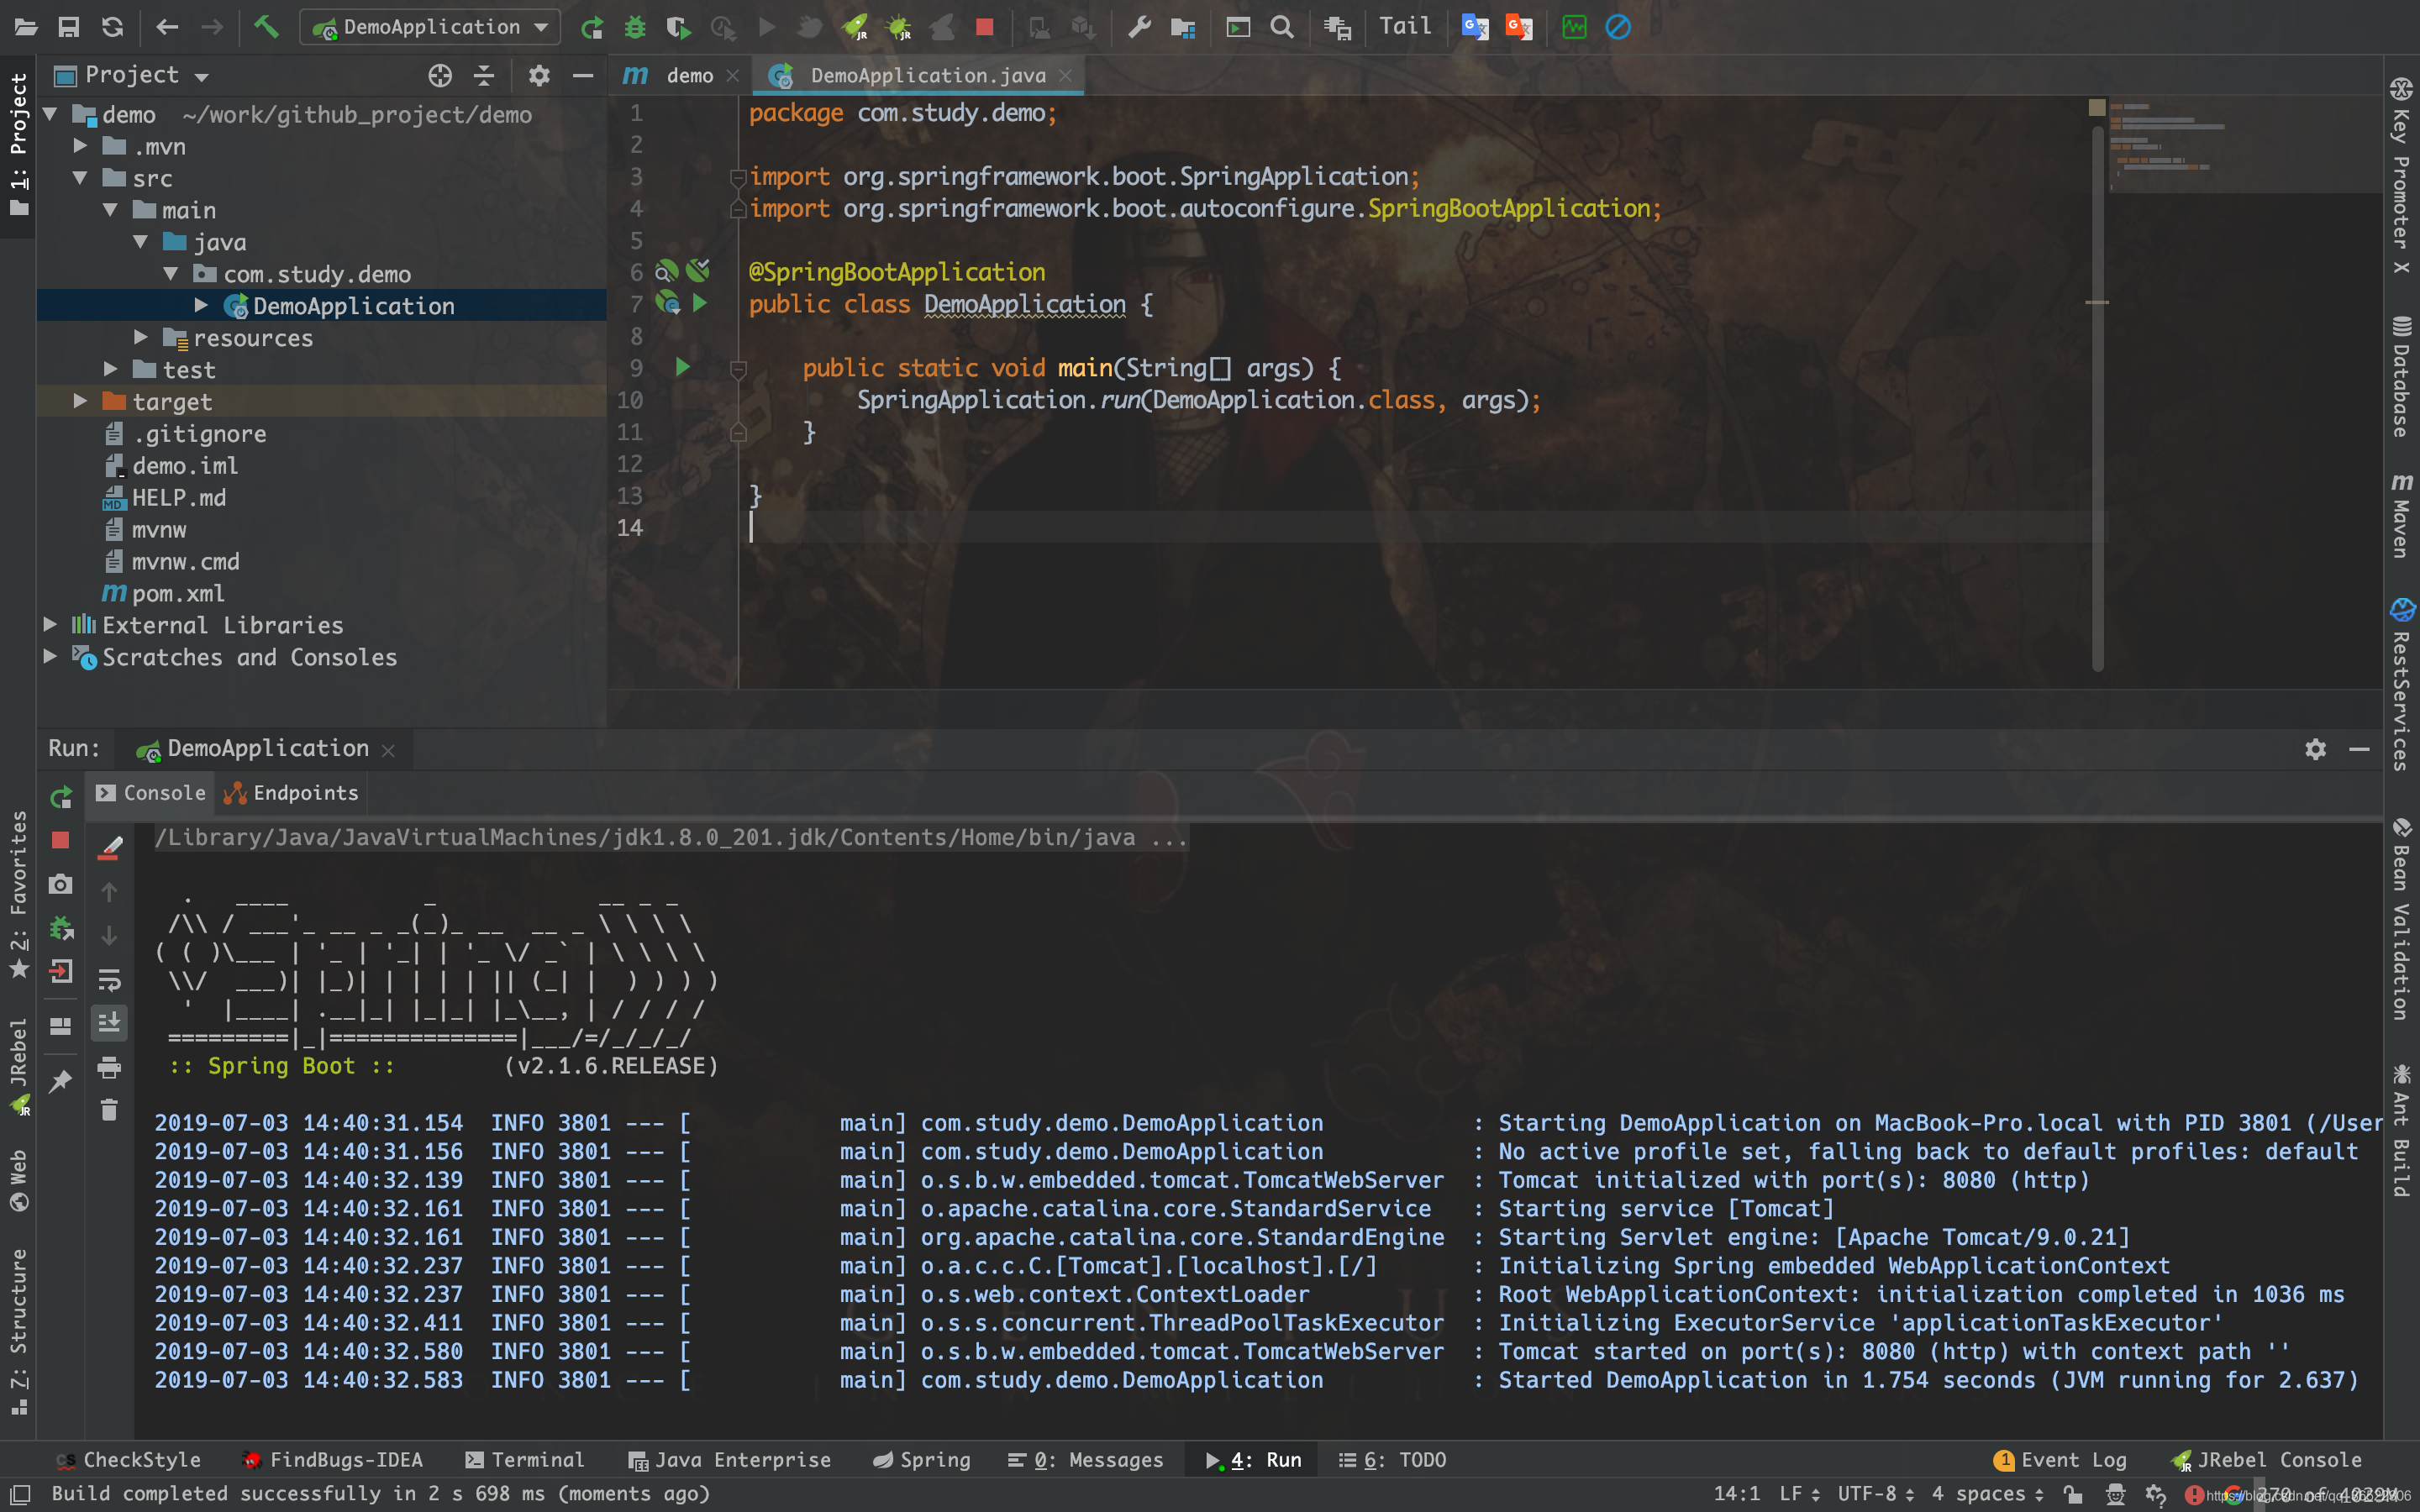Toggle scroll to end in console
The height and width of the screenshot is (1512, 2420).
click(x=109, y=1022)
